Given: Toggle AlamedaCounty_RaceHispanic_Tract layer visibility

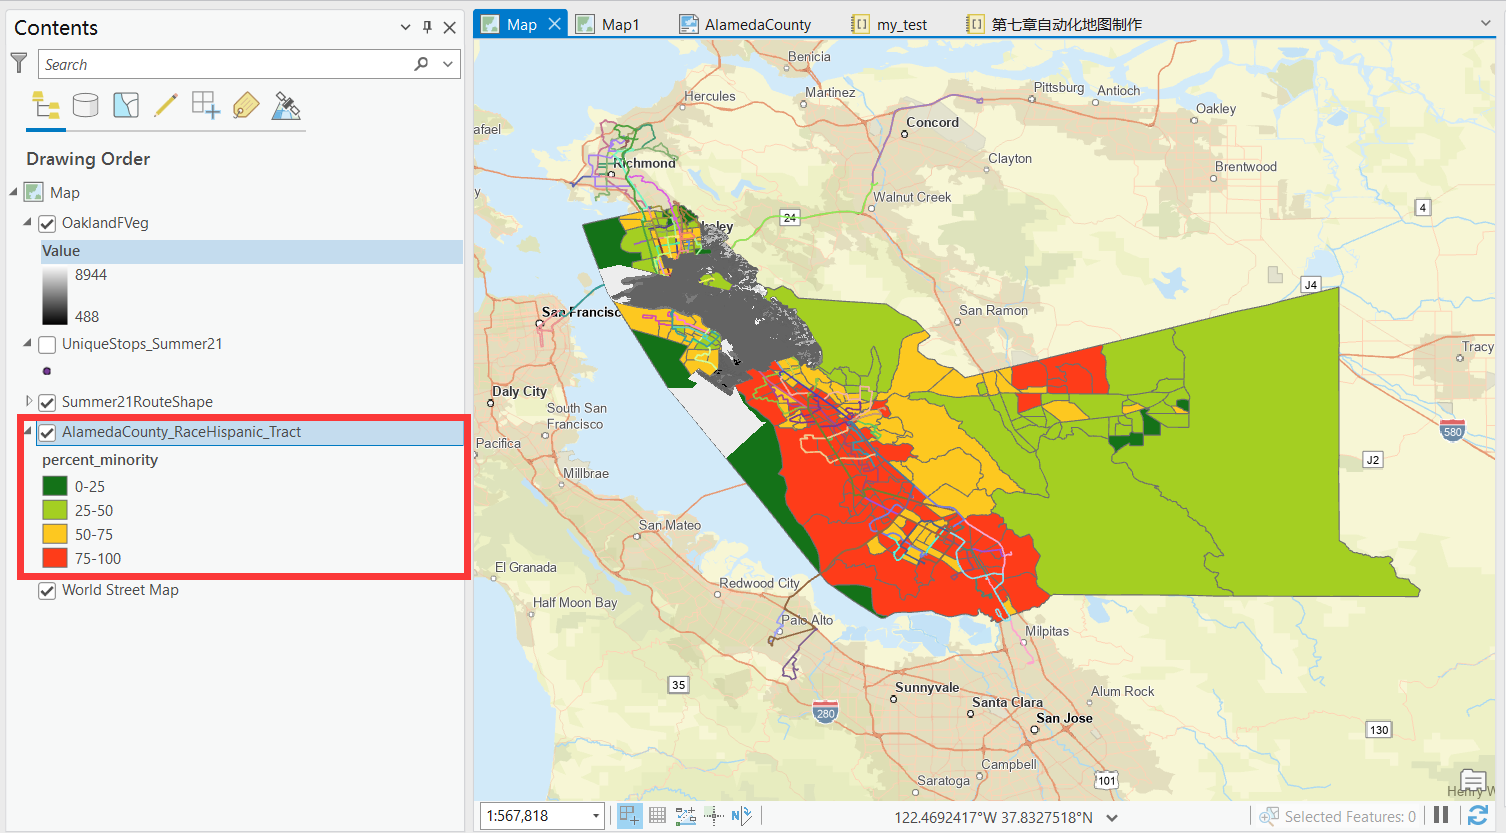Looking at the screenshot, I should point(47,433).
